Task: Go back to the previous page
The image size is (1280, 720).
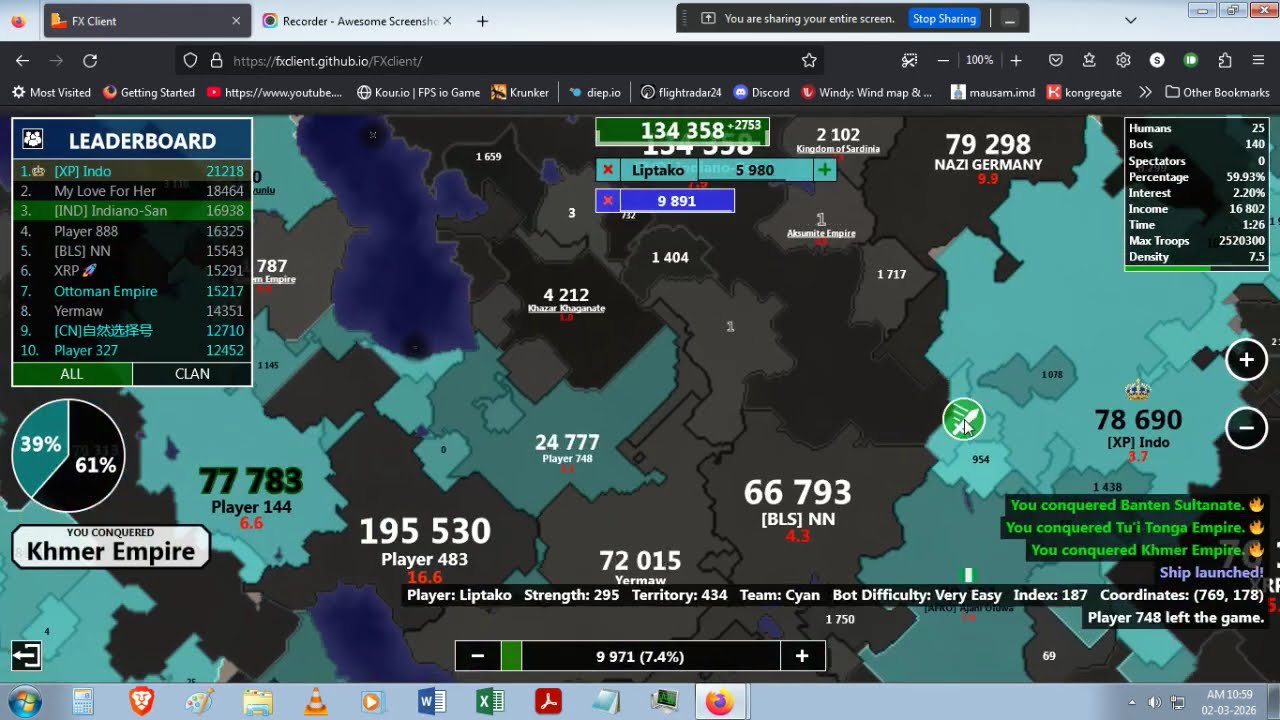Action: click(x=23, y=61)
